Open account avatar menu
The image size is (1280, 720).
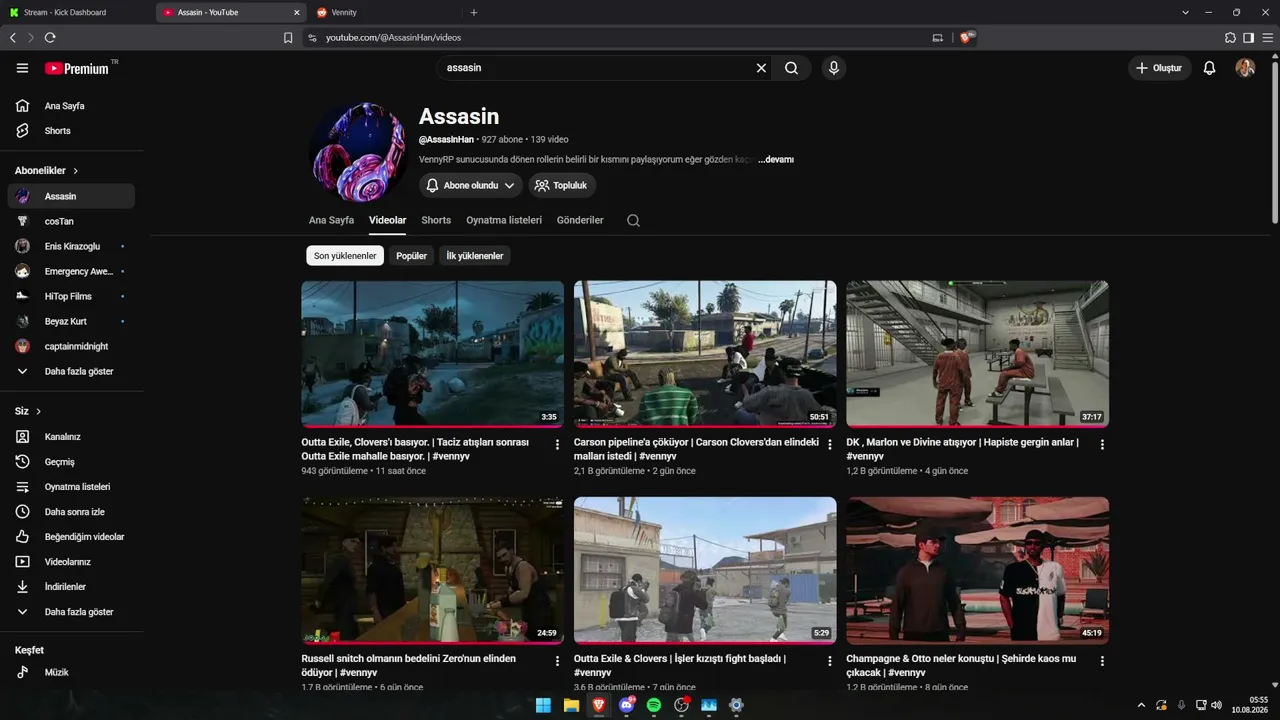tap(1245, 68)
